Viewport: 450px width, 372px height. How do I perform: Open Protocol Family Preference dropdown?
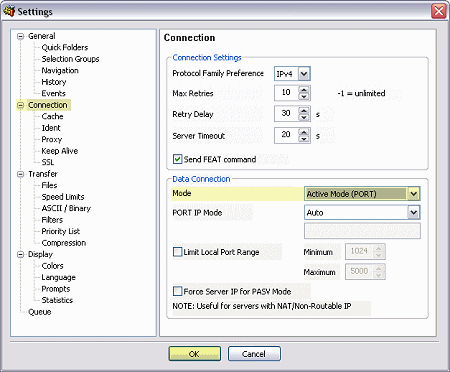point(304,74)
